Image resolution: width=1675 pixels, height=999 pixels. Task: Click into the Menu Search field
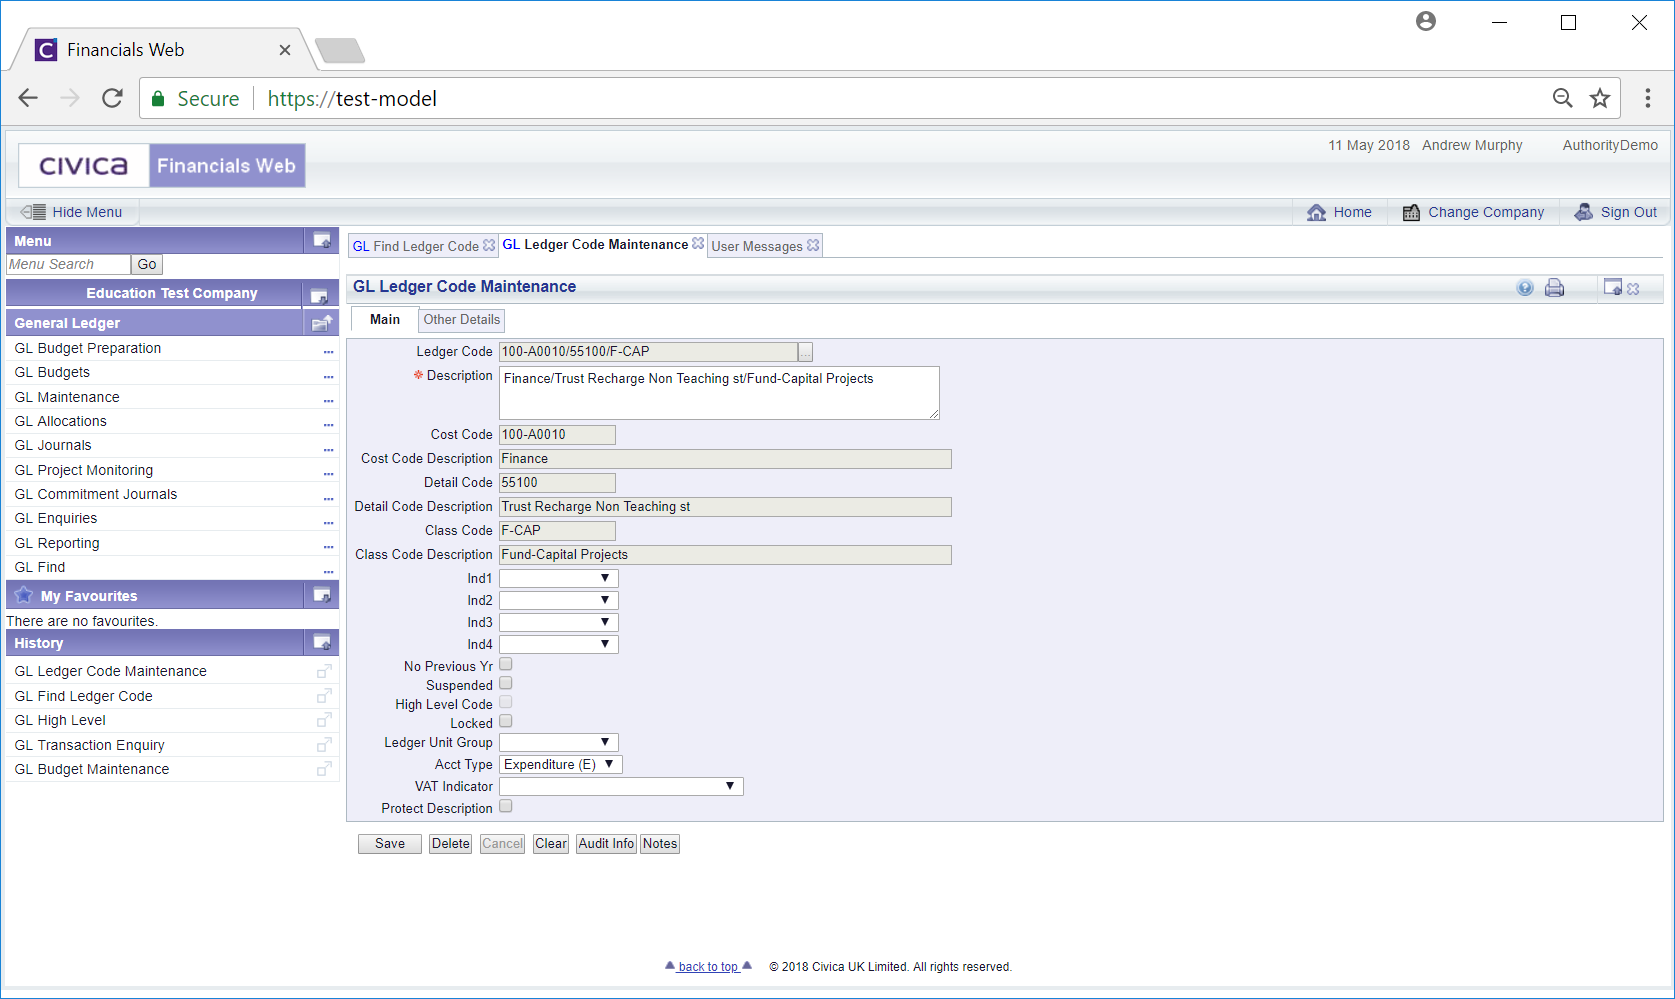(x=68, y=264)
